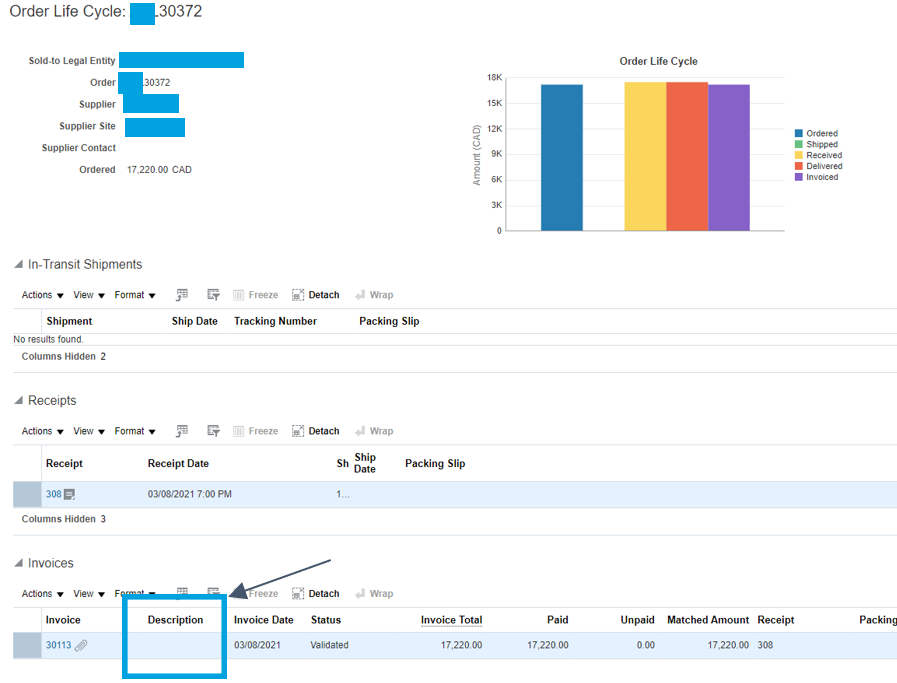Viewport: 897px width, 683px height.
Task: Open the Format menu in In-Transit Shipments
Action: tap(131, 294)
